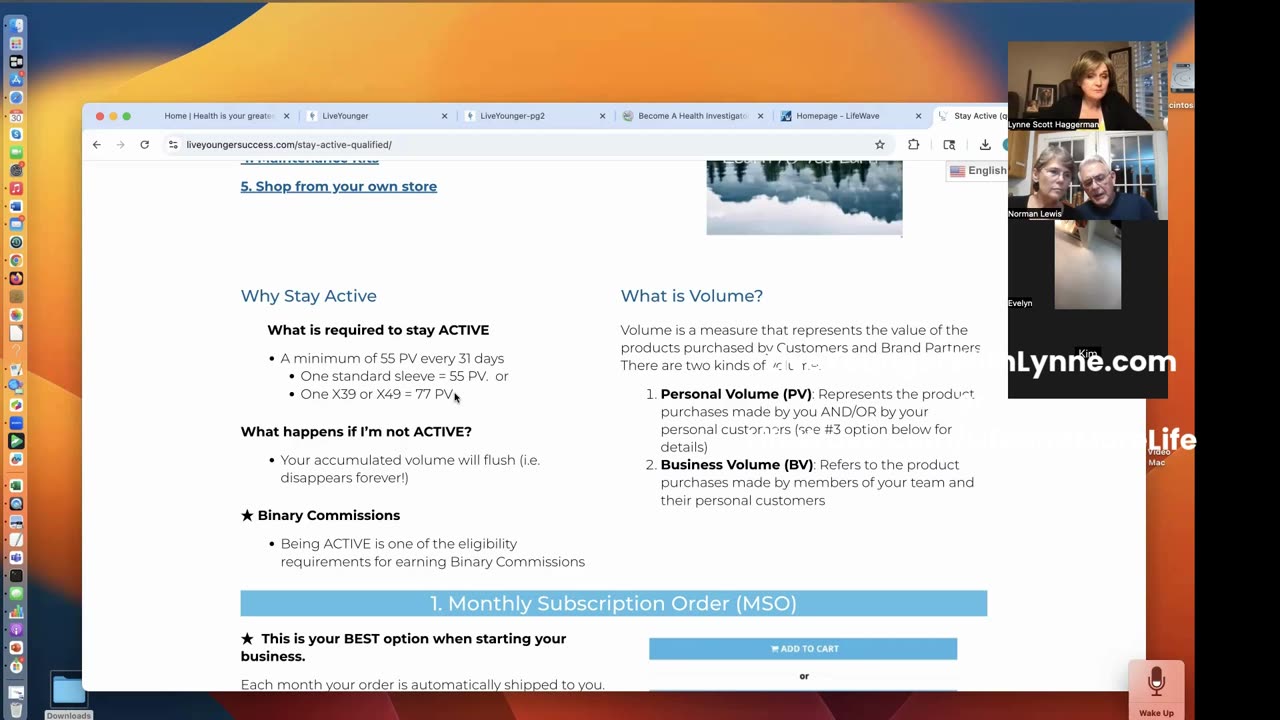Open Calendar from the dock
The height and width of the screenshot is (720, 1280).
pos(16,116)
